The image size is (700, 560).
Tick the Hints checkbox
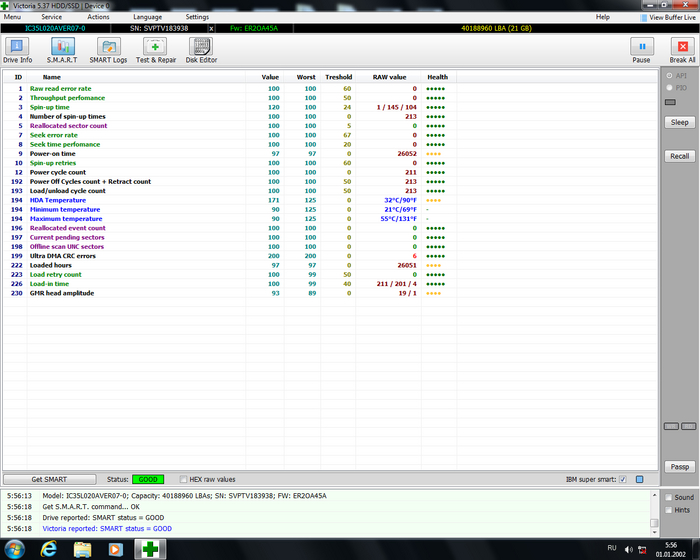coord(669,510)
